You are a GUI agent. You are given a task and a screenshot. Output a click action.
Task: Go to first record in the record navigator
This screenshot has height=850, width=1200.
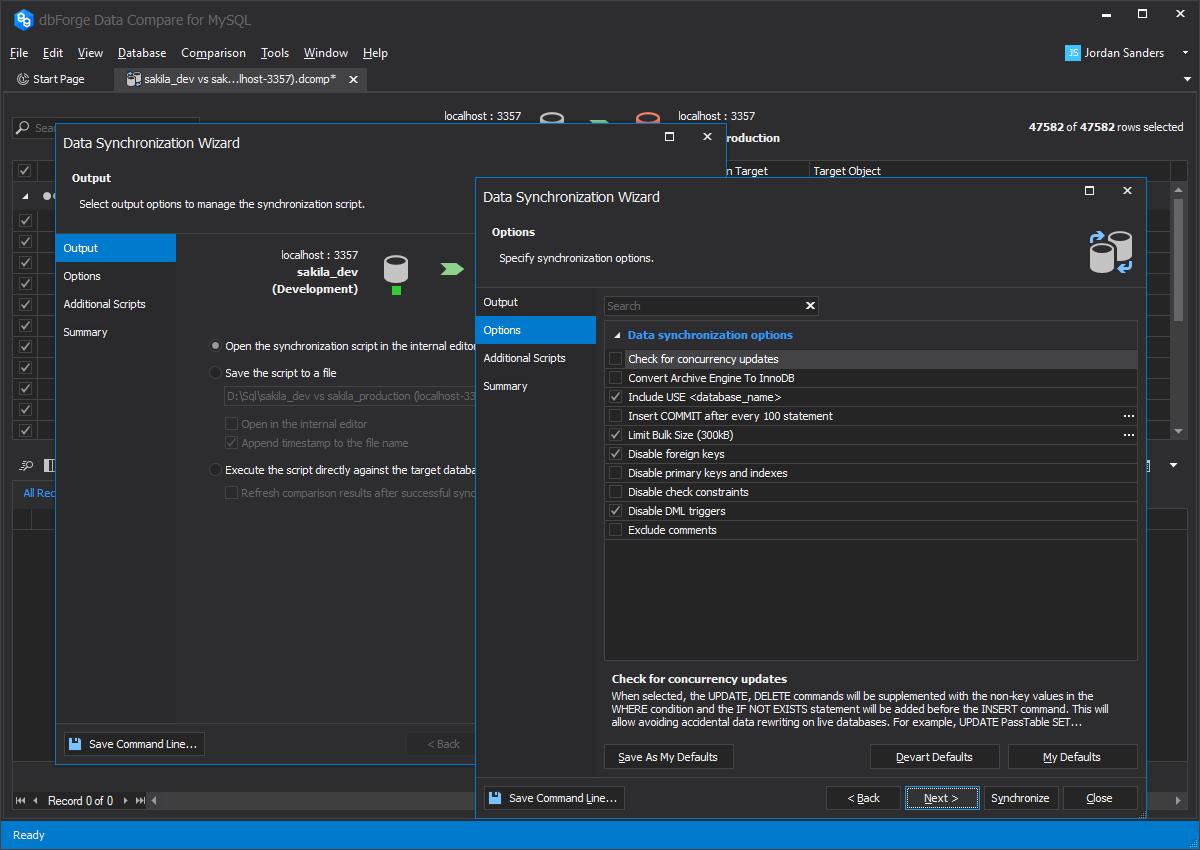tap(20, 801)
